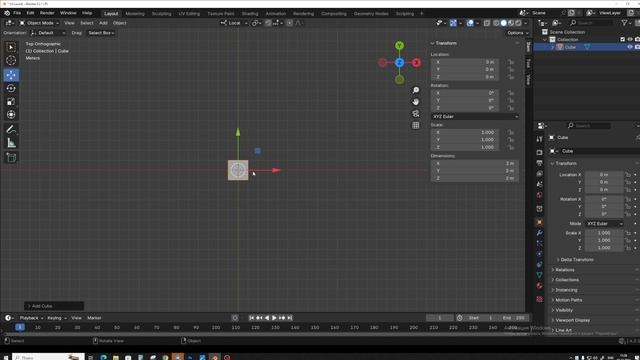640x360 pixels.
Task: Select the Annotate tool
Action: click(11, 129)
